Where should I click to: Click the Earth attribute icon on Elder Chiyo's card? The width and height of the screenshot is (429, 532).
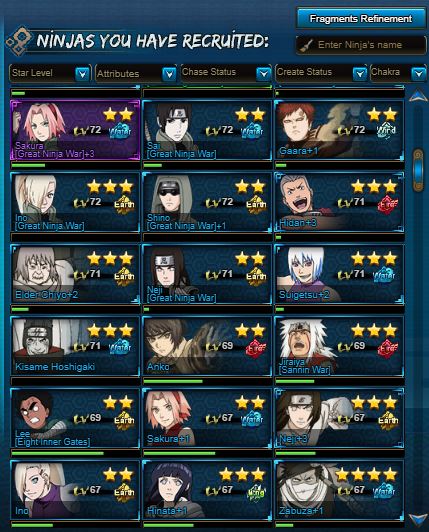tap(124, 276)
